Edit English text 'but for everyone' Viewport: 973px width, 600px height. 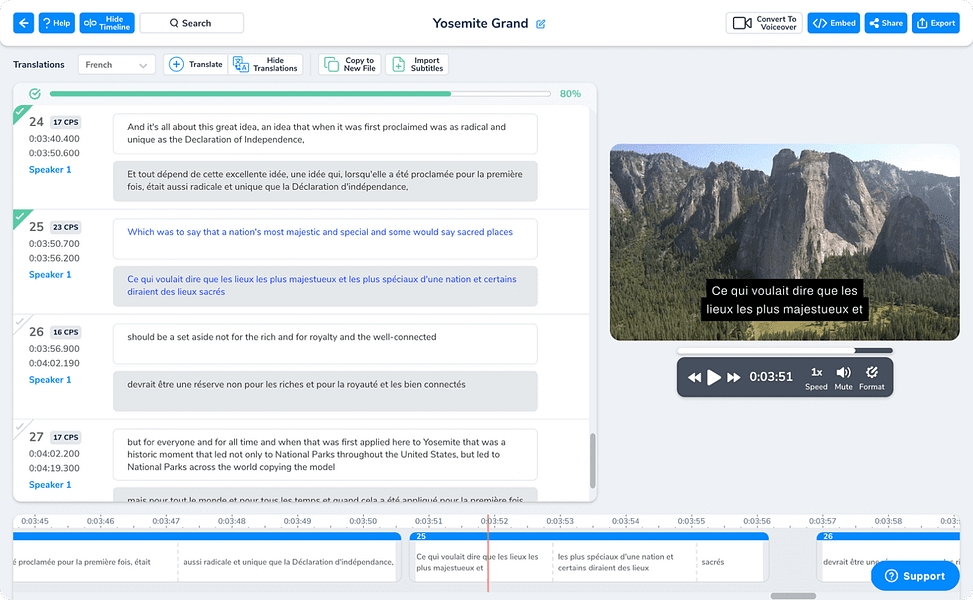(325, 454)
